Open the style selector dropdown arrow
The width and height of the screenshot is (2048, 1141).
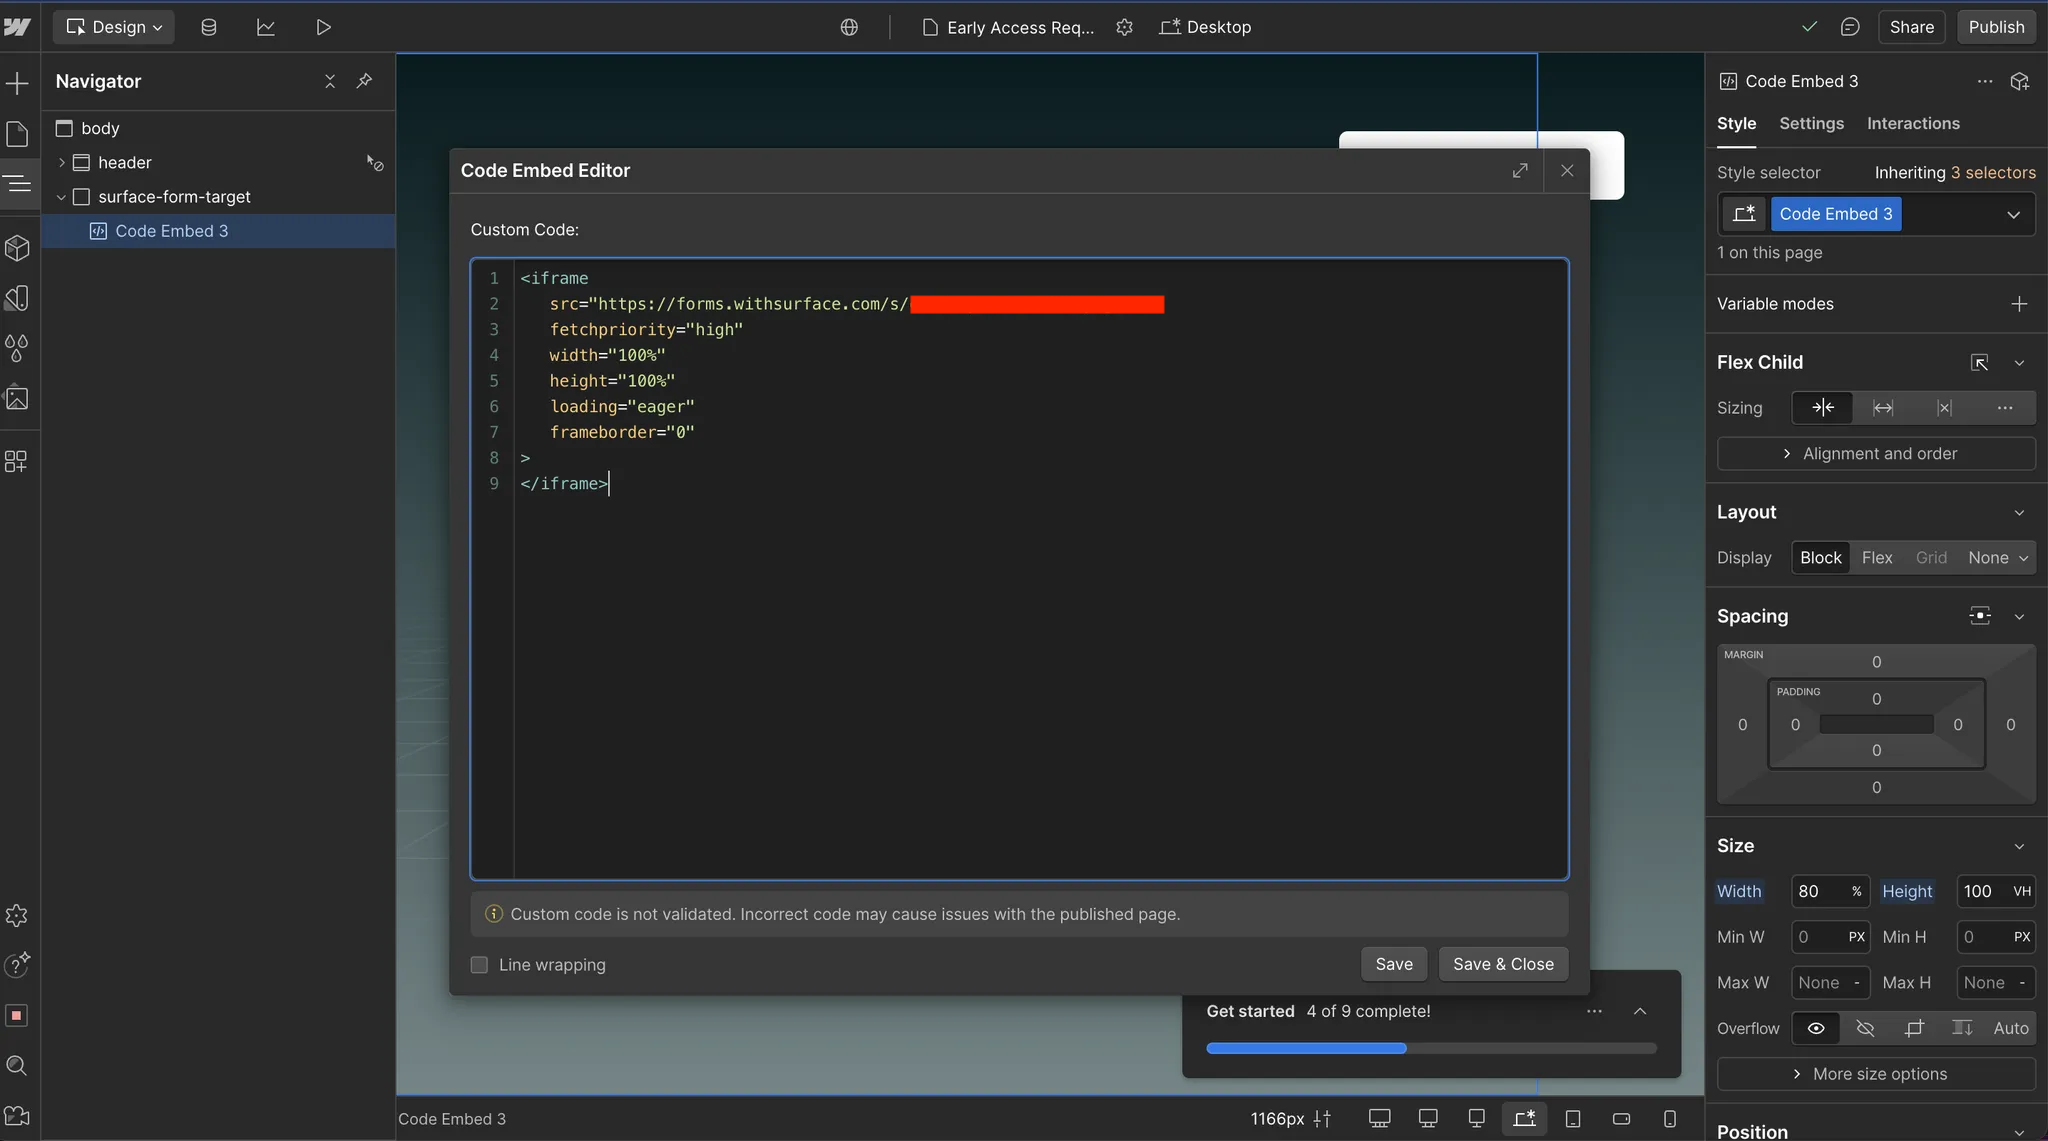point(2013,214)
